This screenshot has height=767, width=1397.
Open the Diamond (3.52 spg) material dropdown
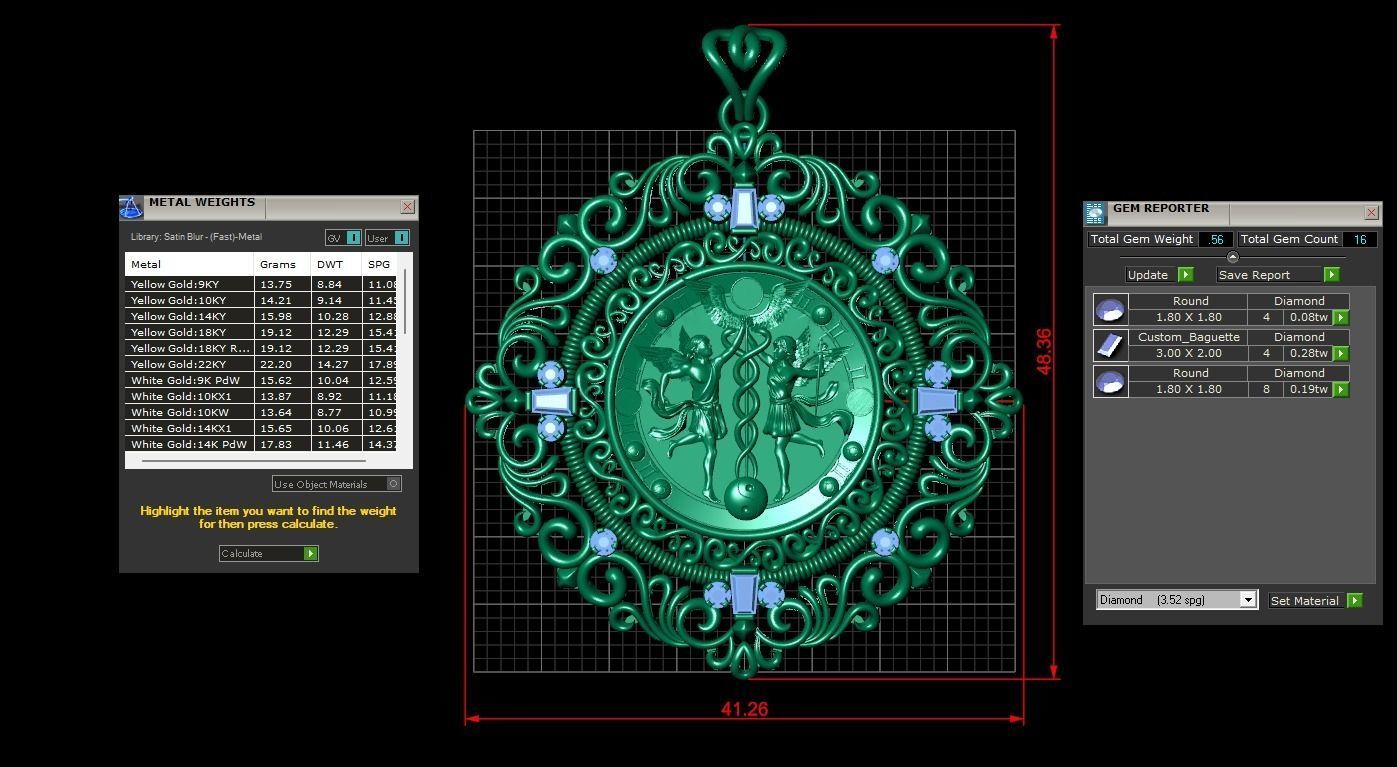[1176, 600]
